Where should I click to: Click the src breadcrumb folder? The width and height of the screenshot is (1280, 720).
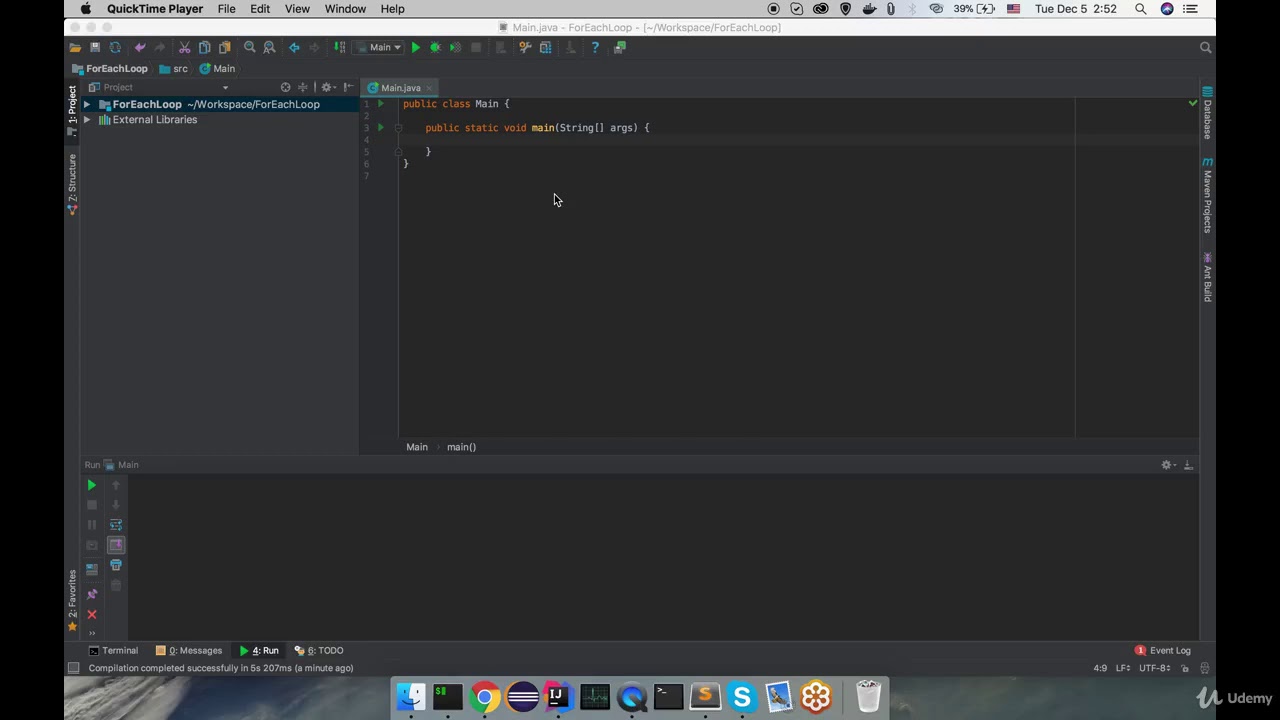[x=173, y=69]
